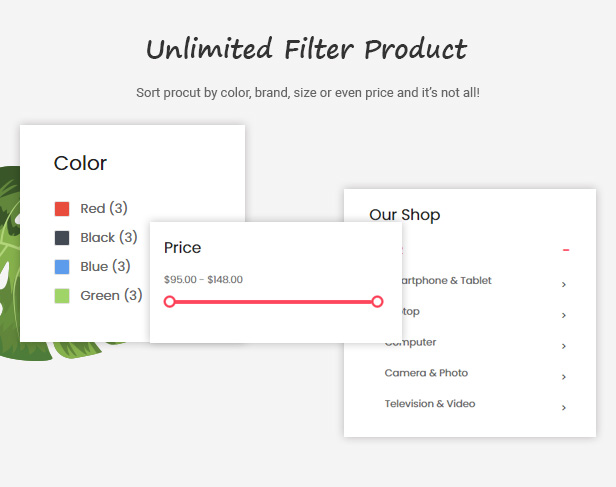This screenshot has height=487, width=616.
Task: Click the left price slider handle
Action: tap(169, 302)
